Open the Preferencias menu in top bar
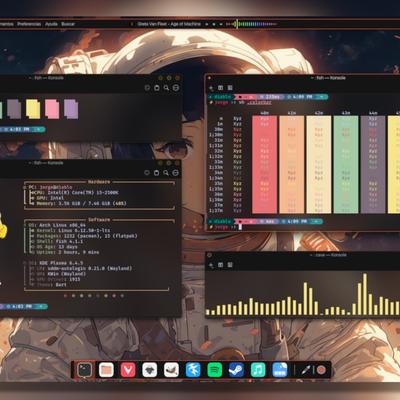The height and width of the screenshot is (400, 400). (29, 24)
